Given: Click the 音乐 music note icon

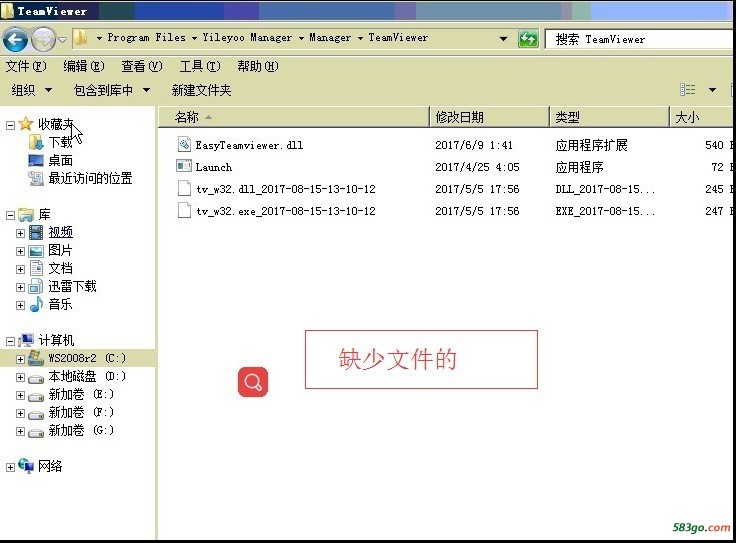Looking at the screenshot, I should pyautogui.click(x=37, y=304).
